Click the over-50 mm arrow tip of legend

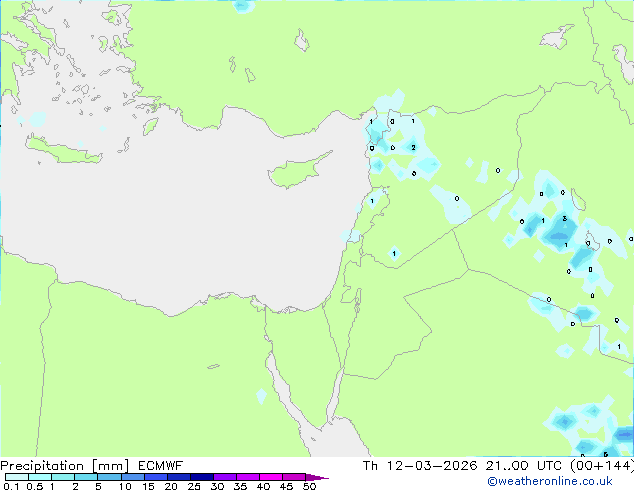tap(317, 477)
